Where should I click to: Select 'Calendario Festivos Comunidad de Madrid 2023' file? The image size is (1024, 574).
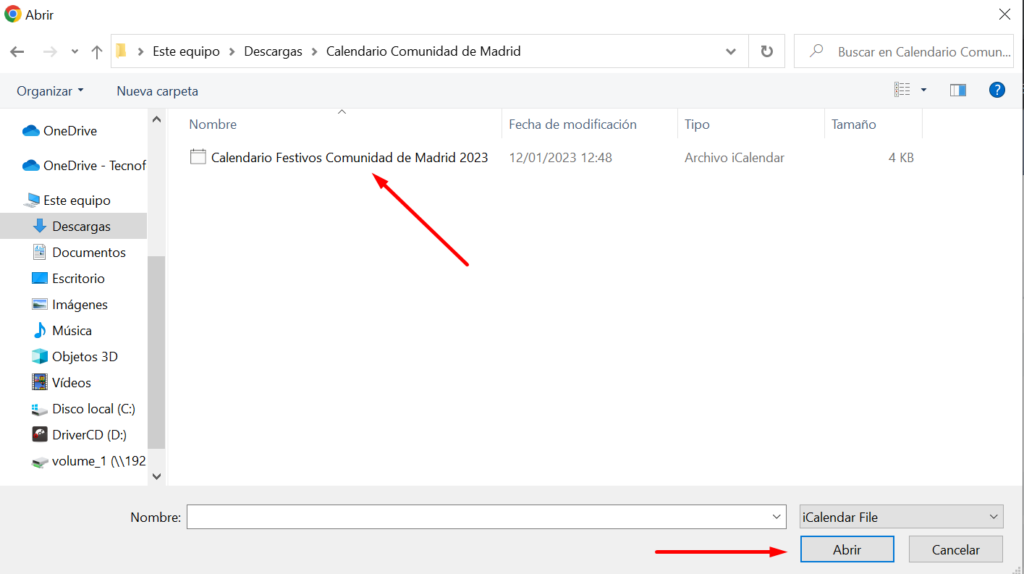(x=349, y=157)
